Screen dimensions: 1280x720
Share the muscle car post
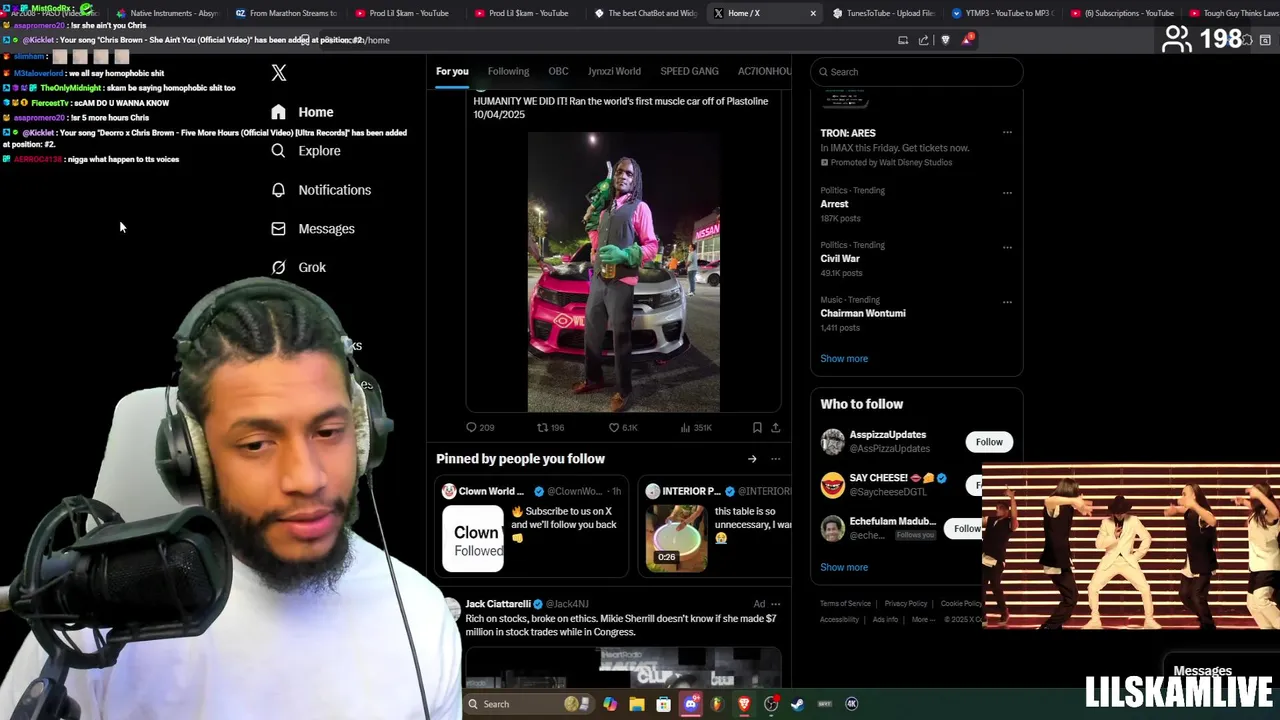click(x=775, y=428)
